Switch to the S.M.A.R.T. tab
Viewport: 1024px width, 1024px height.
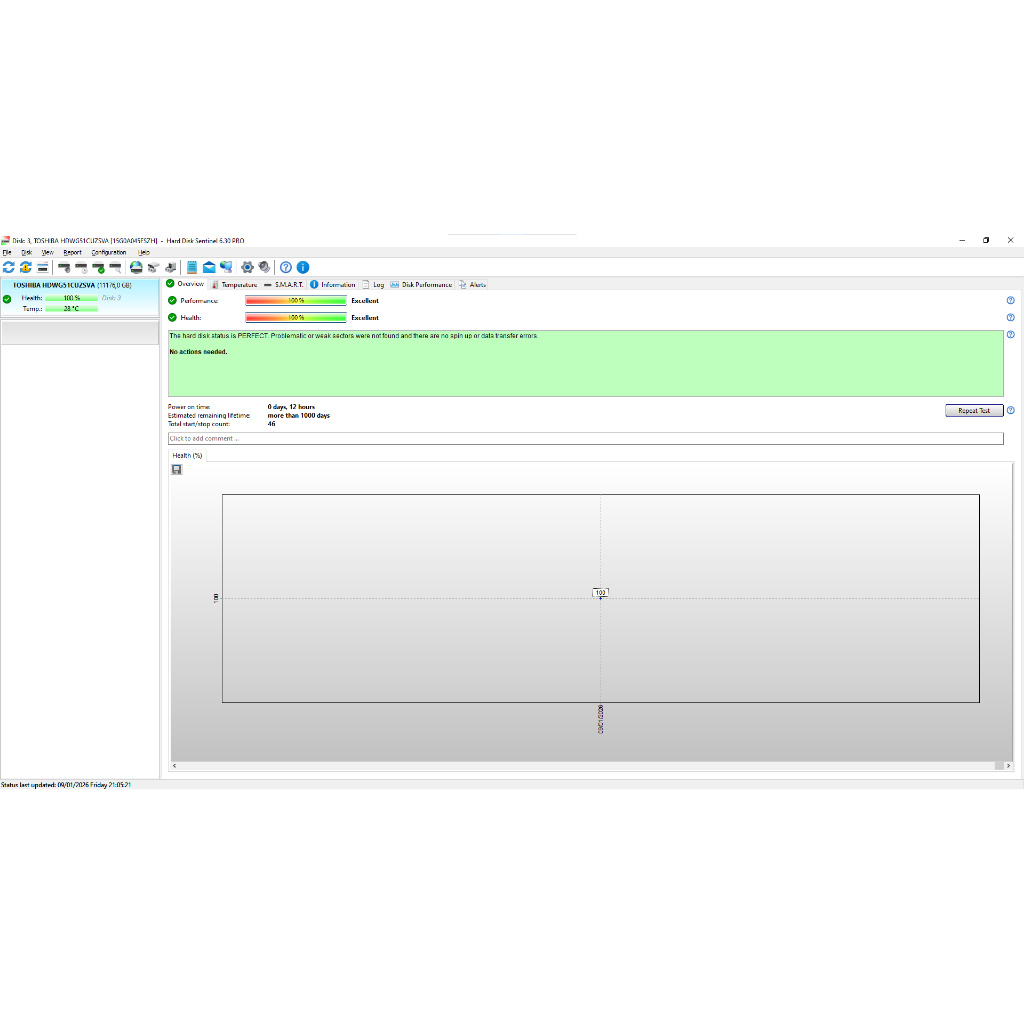284,284
